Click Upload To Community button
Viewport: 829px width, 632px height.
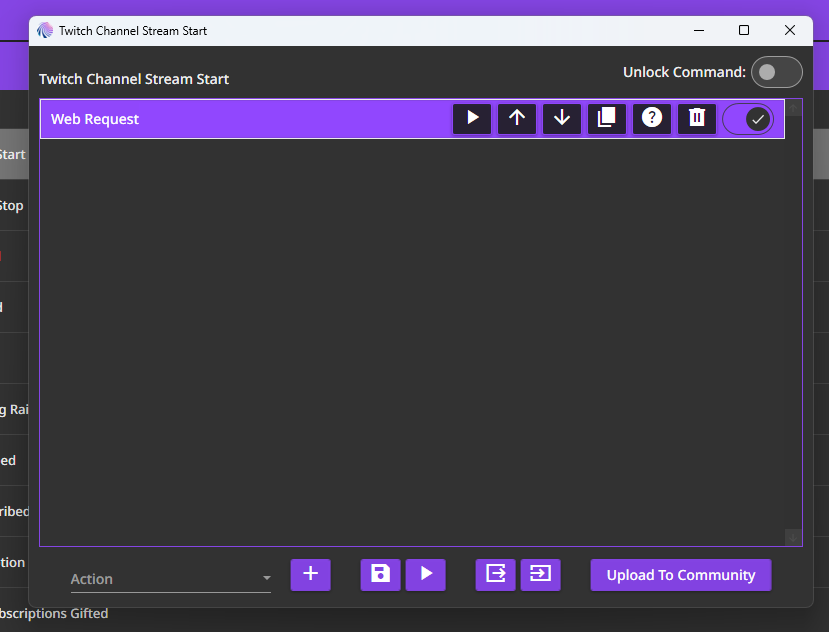pyautogui.click(x=681, y=575)
